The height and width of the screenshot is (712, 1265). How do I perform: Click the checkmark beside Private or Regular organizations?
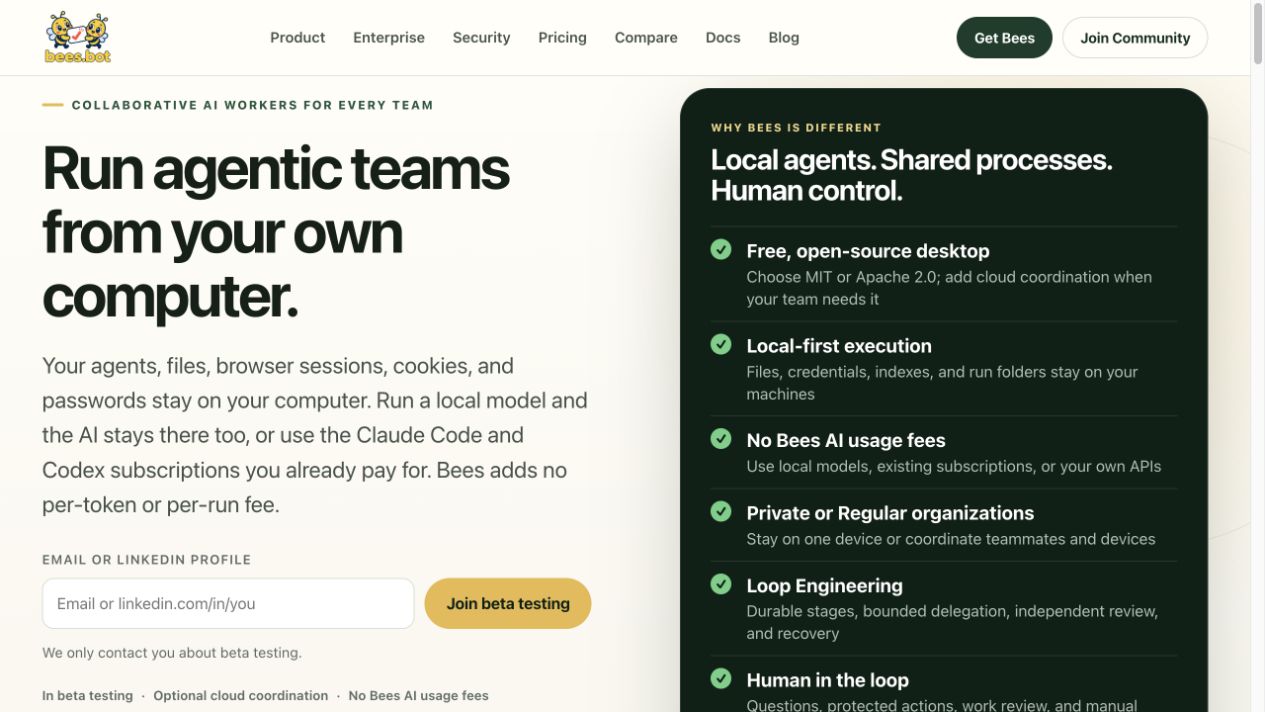[x=721, y=511]
